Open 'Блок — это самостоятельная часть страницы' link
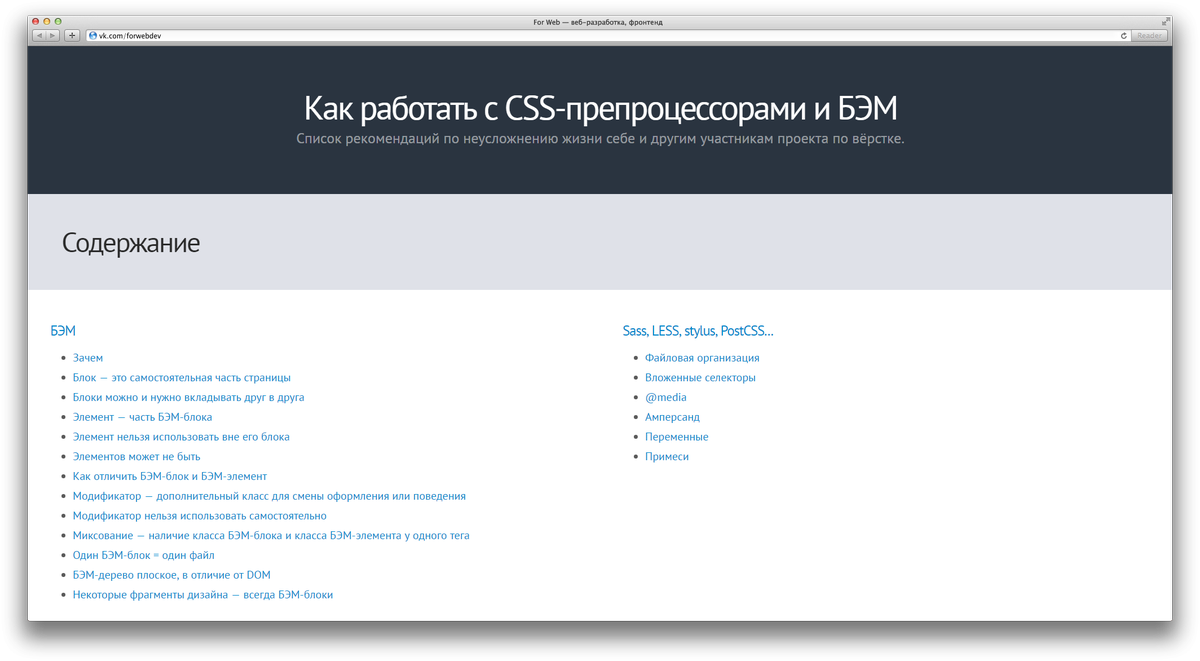1200x661 pixels. (x=182, y=378)
